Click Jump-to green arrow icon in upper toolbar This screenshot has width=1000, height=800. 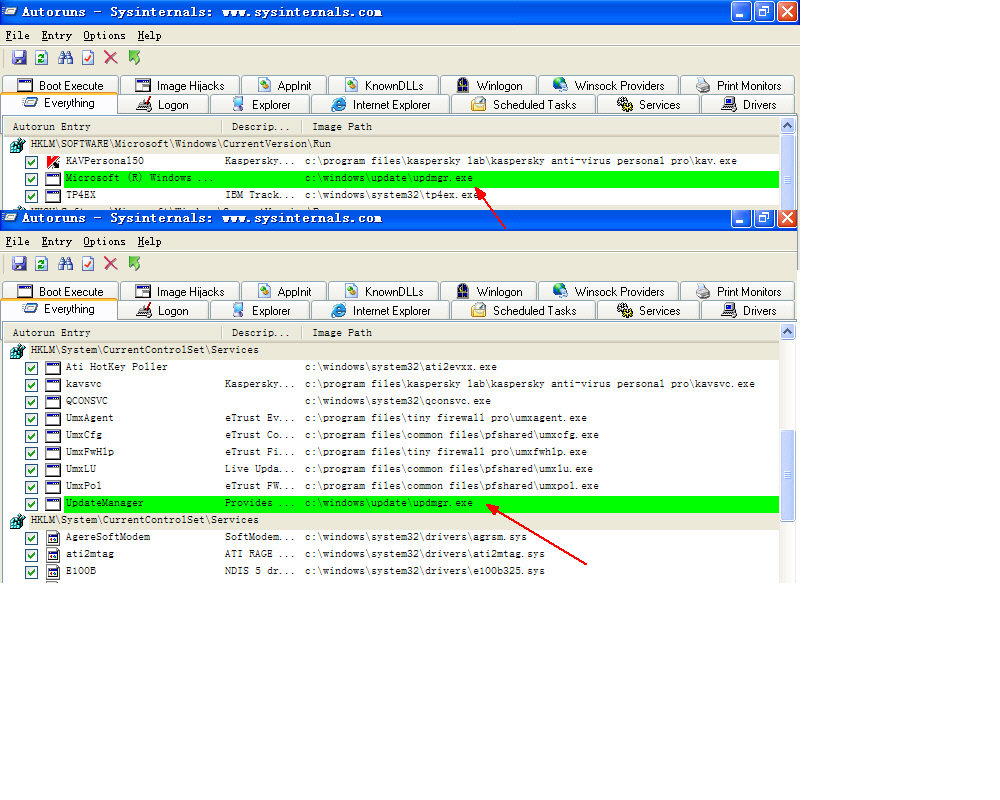[134, 58]
